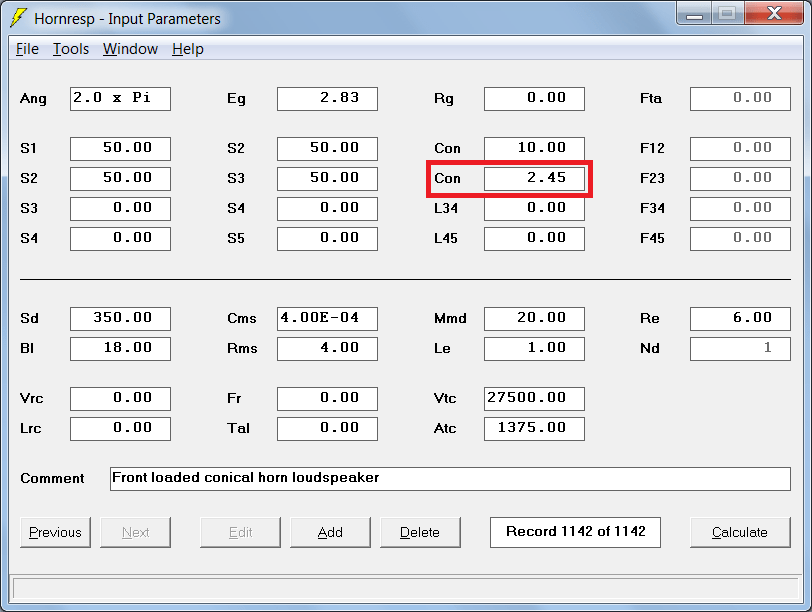This screenshot has width=812, height=612.
Task: Click the Vtc field with 27500.00
Action: tap(534, 399)
